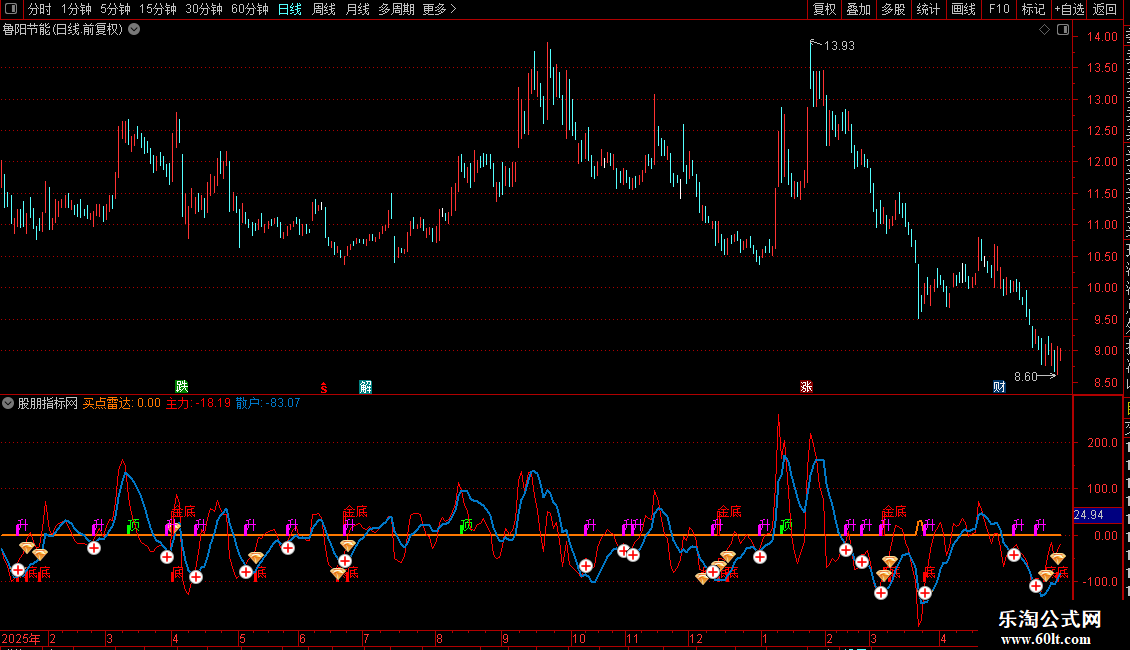Click the -100.0 indicator axis label
The height and width of the screenshot is (650, 1130).
[1100, 582]
